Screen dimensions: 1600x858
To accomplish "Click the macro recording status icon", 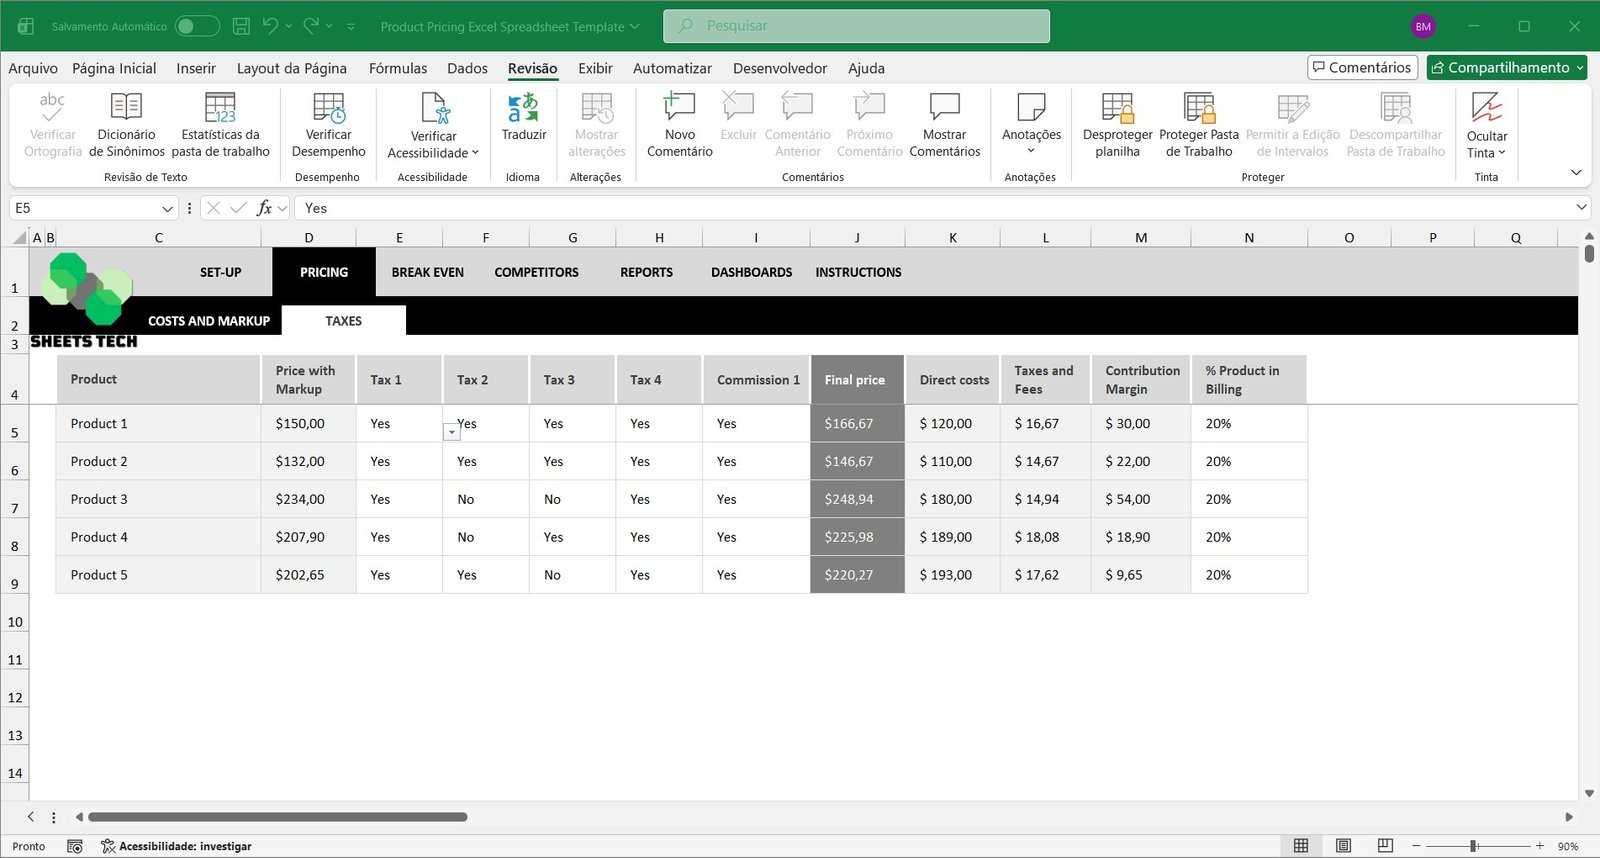I will click(75, 846).
